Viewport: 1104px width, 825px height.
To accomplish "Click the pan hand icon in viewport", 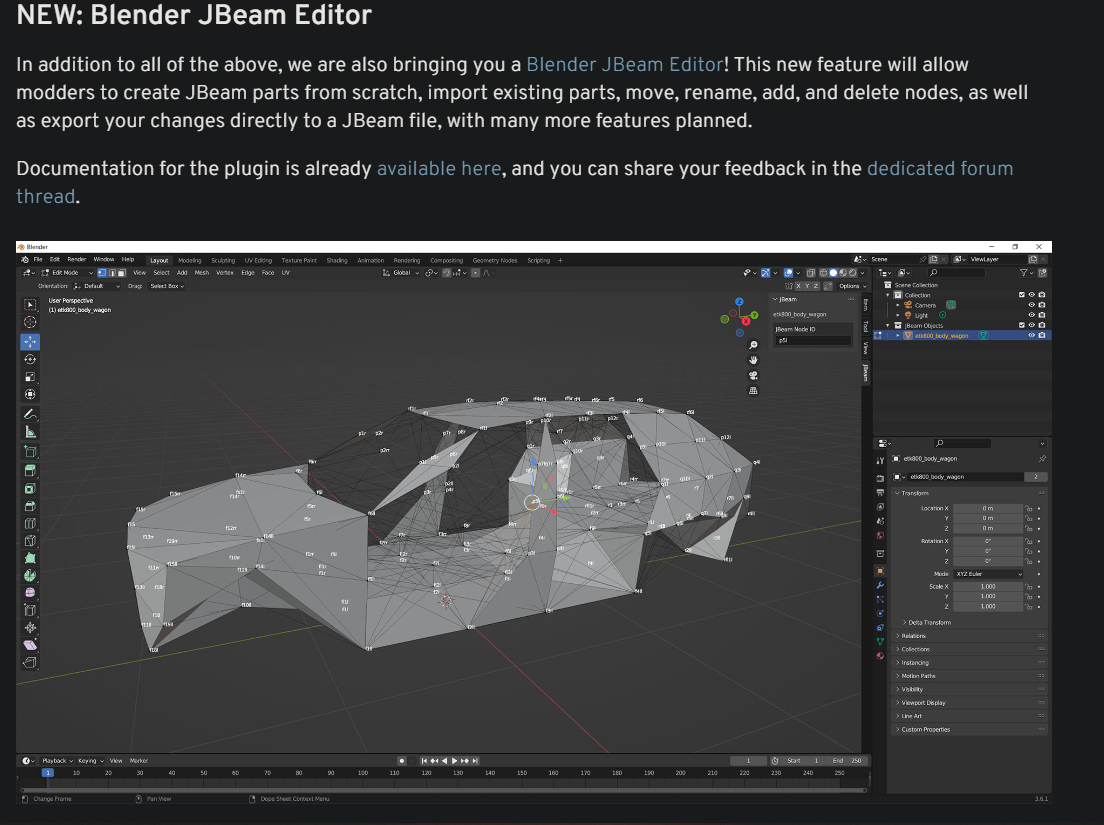I will click(x=753, y=360).
